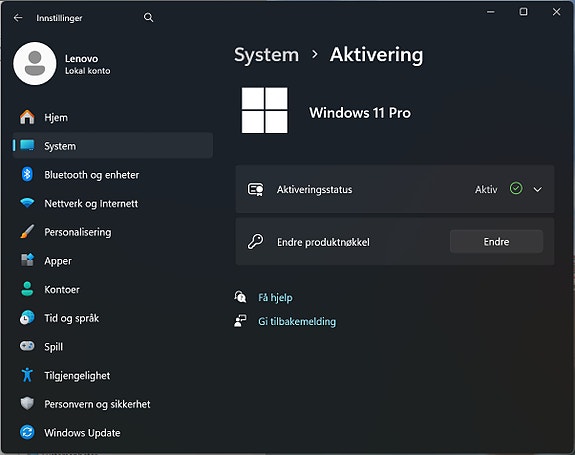The width and height of the screenshot is (575, 455).
Task: Click the Personalisering paintbrush icon
Action: (27, 232)
